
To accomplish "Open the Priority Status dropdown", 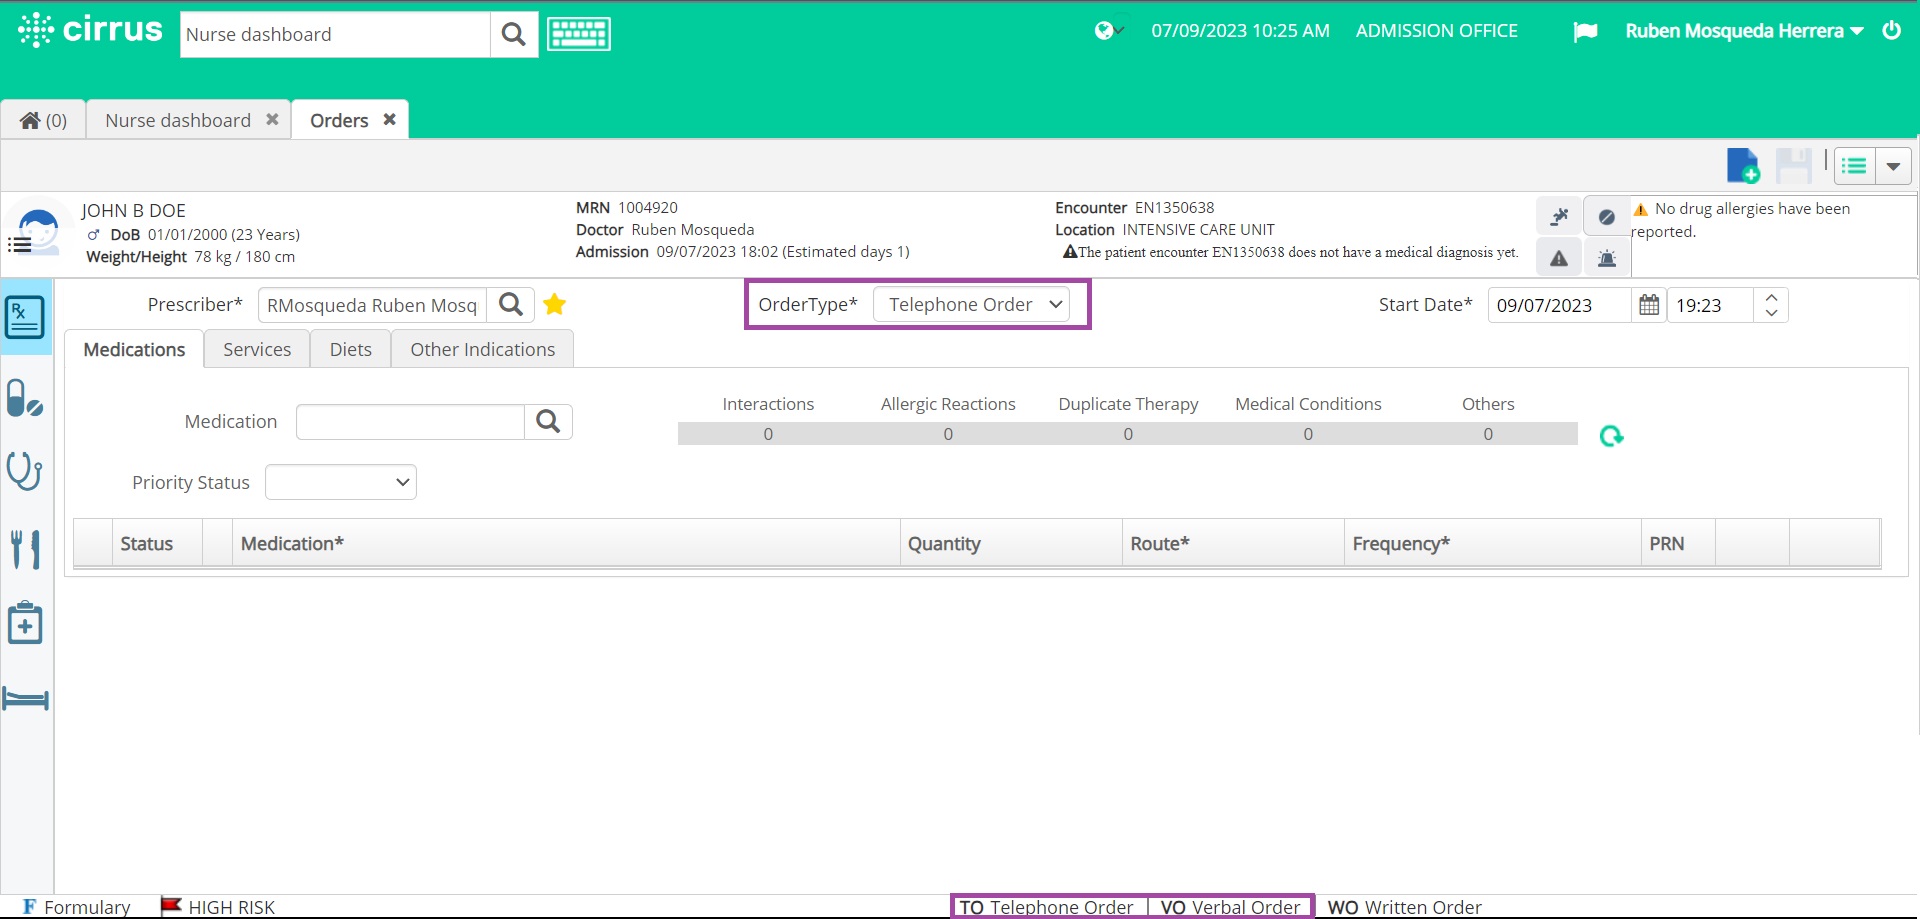I will pos(340,482).
